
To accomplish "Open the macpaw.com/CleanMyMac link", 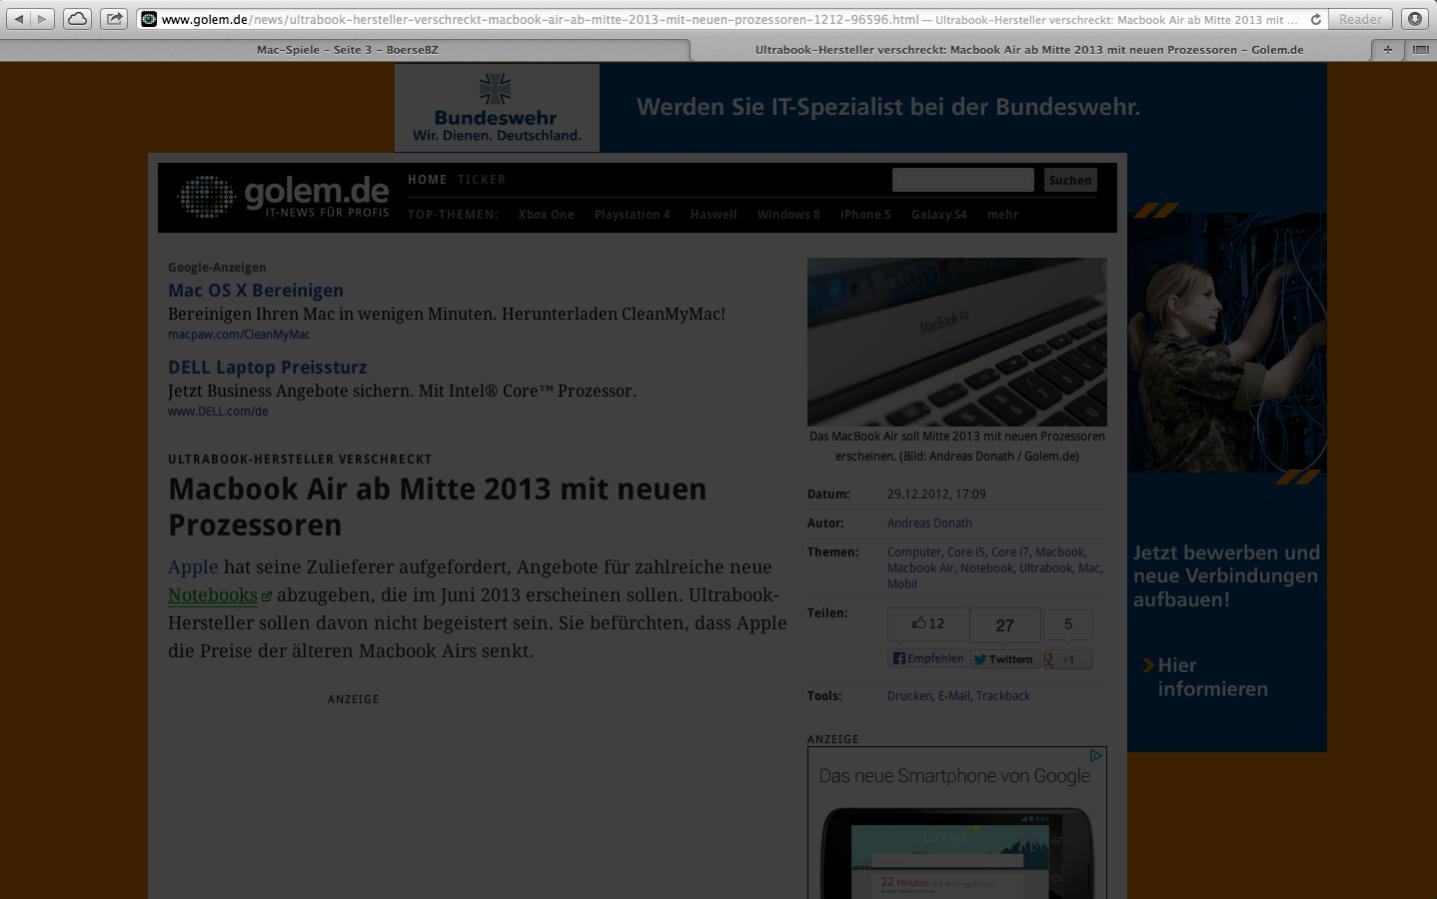I will [239, 335].
